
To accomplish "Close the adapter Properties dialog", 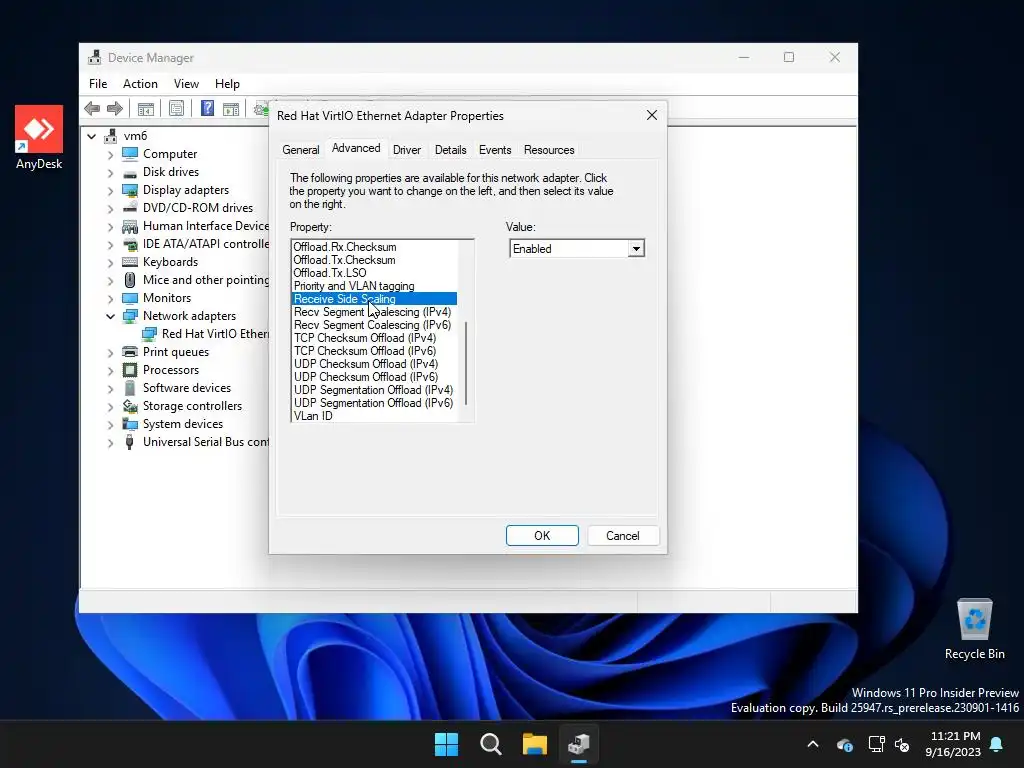I will tap(652, 116).
